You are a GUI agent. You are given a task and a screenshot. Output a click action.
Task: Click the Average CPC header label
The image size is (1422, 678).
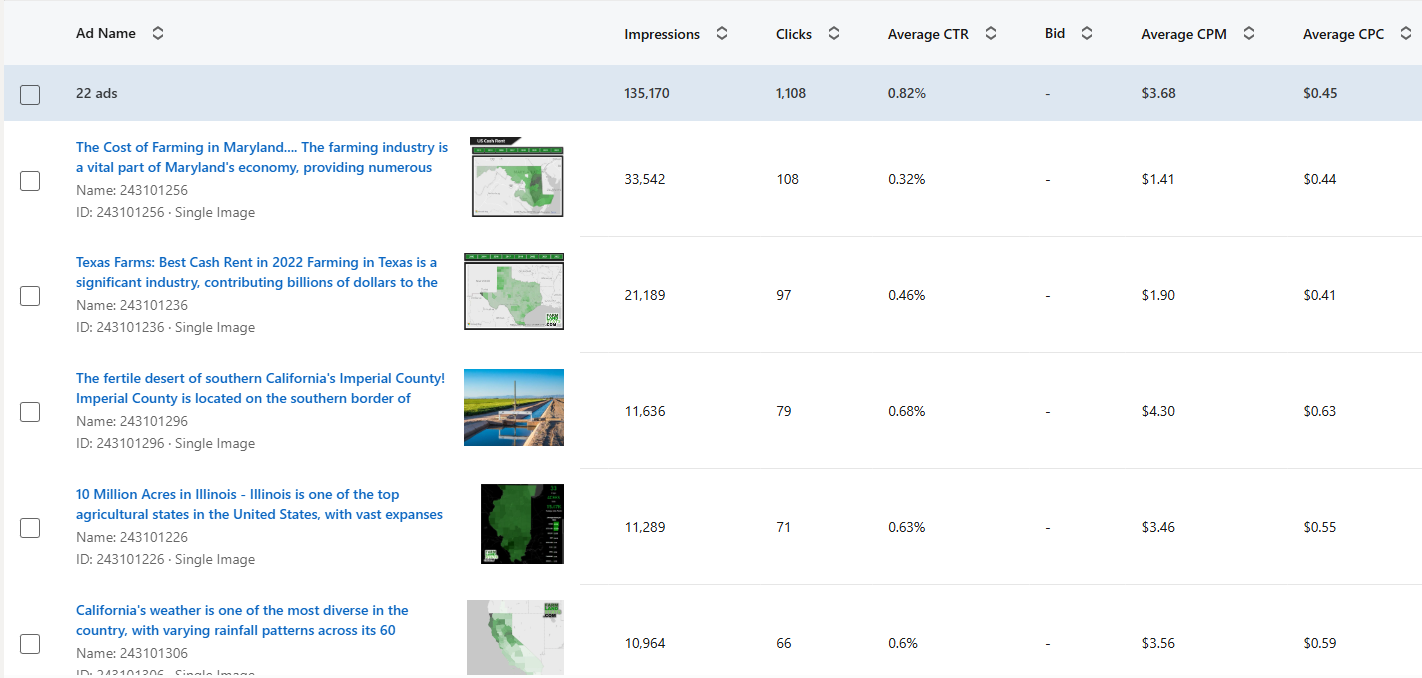pyautogui.click(x=1344, y=34)
